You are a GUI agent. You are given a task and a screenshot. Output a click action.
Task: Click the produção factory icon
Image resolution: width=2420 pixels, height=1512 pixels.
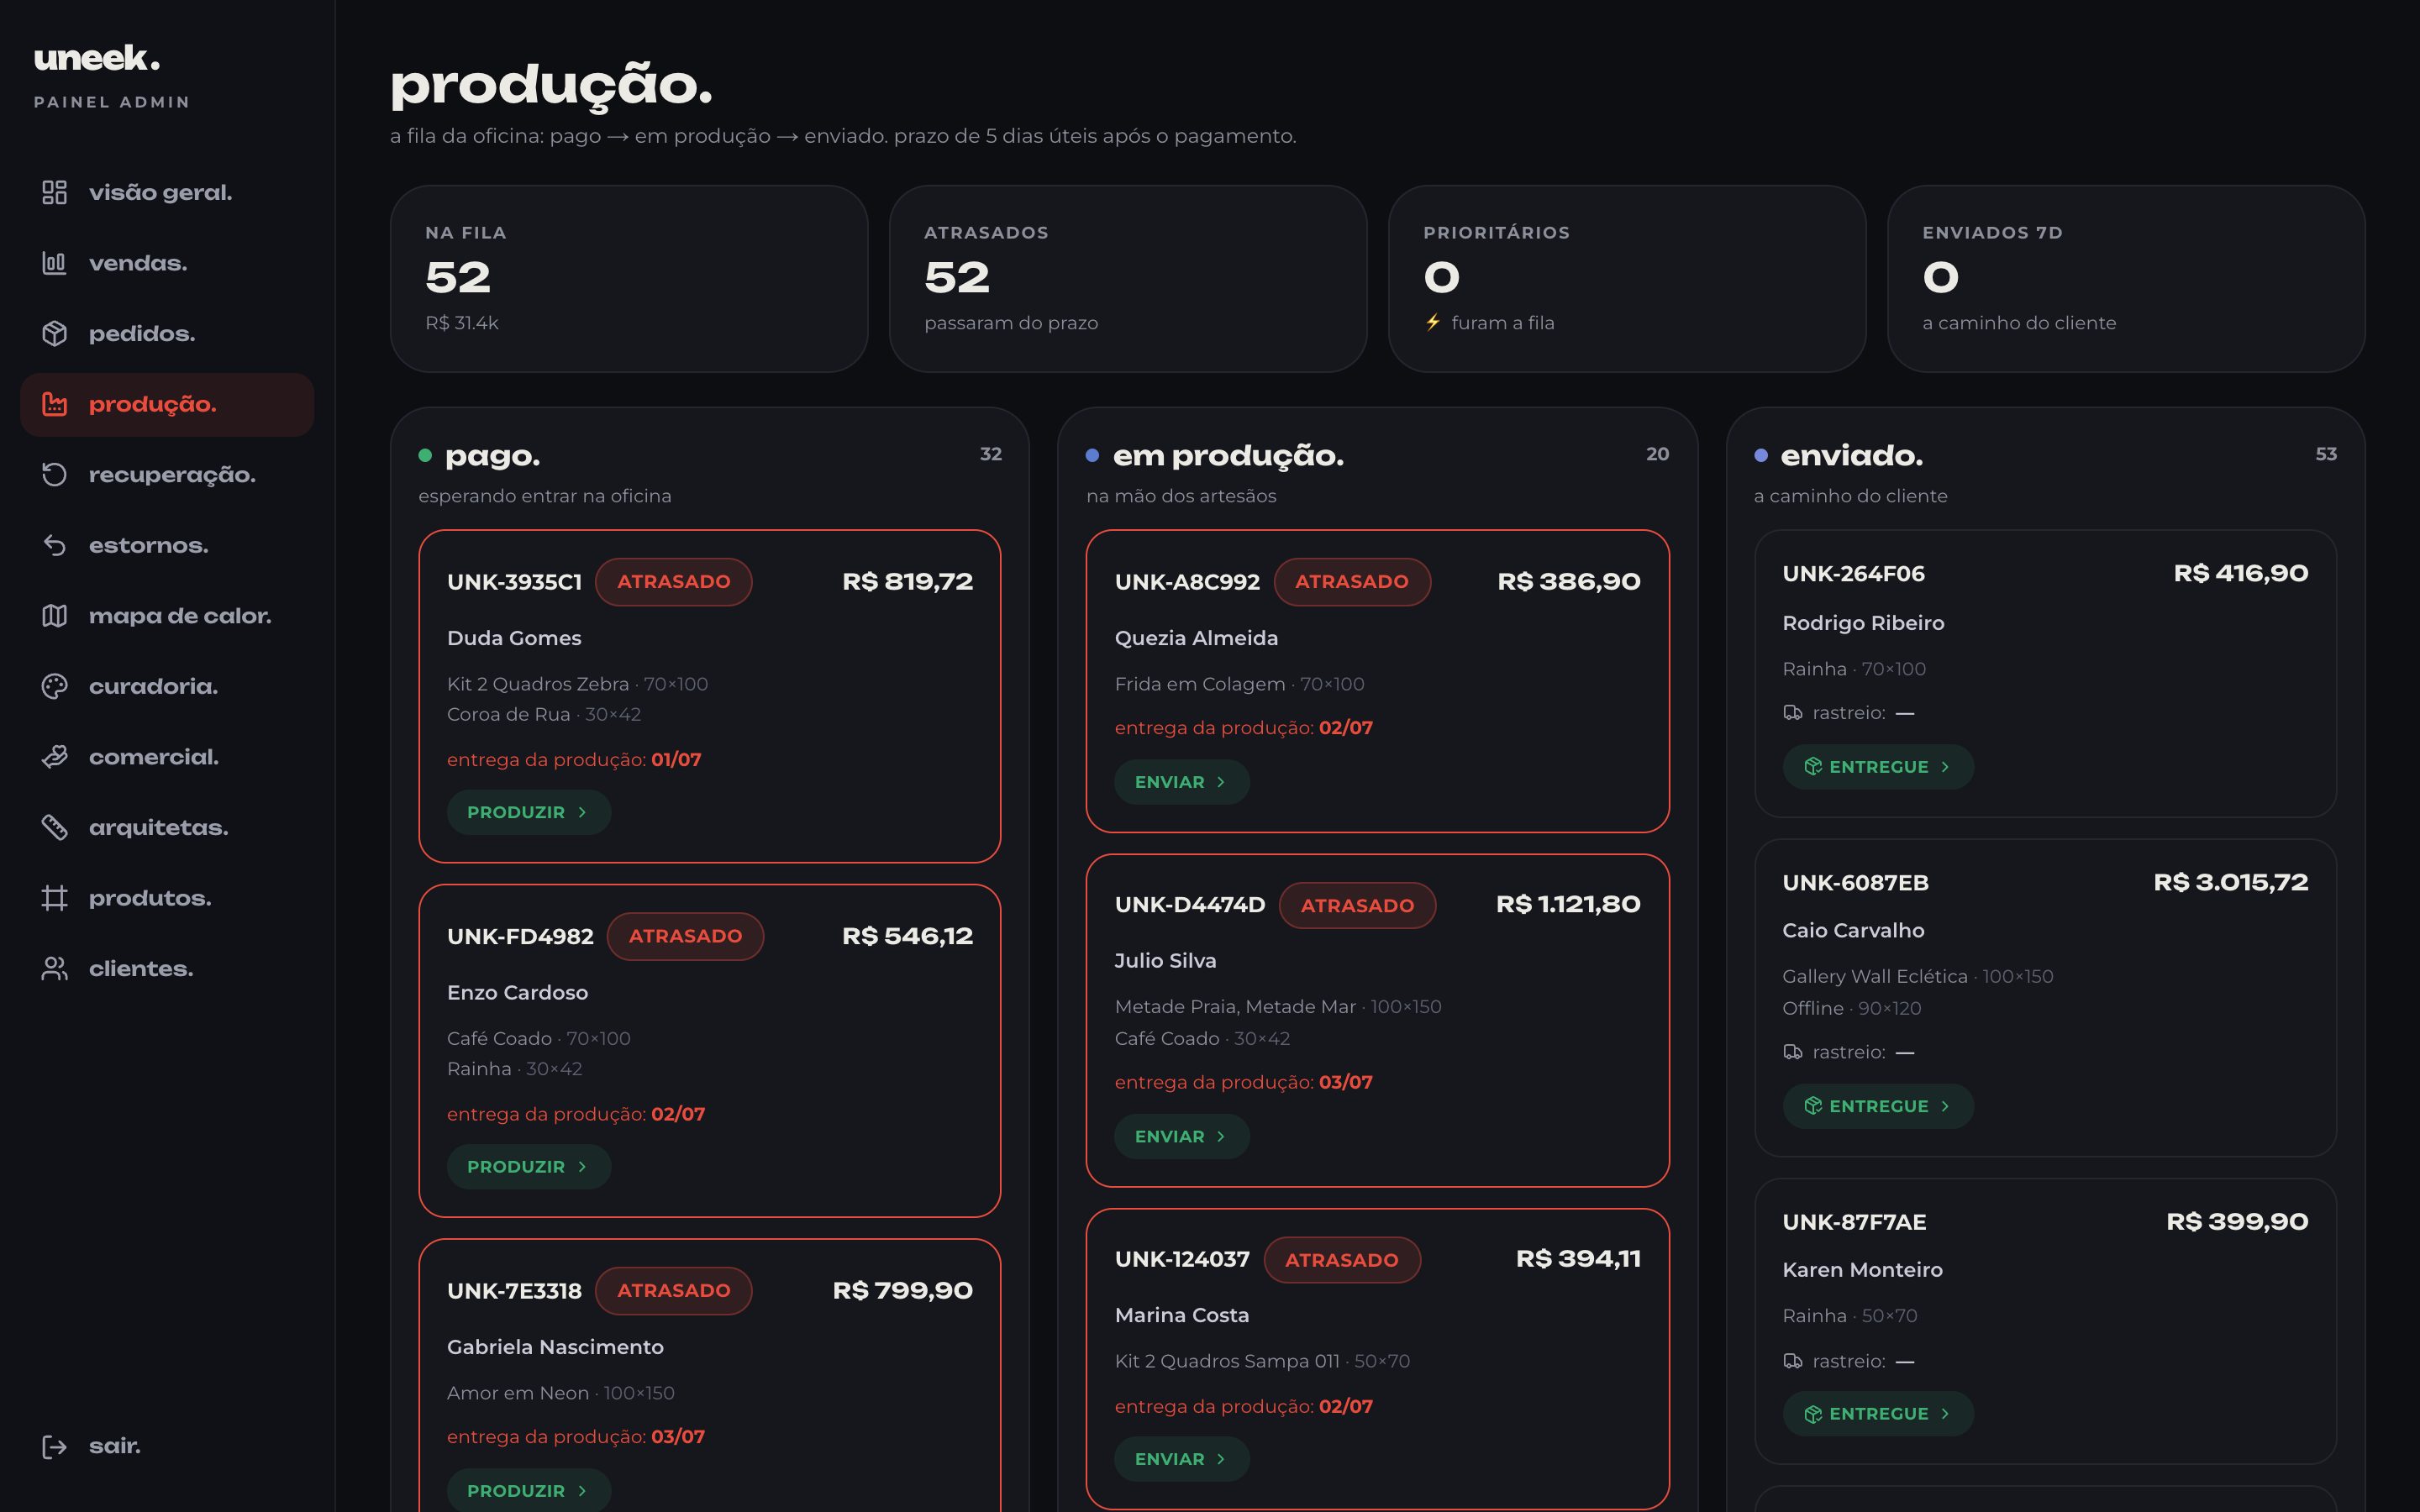(54, 404)
